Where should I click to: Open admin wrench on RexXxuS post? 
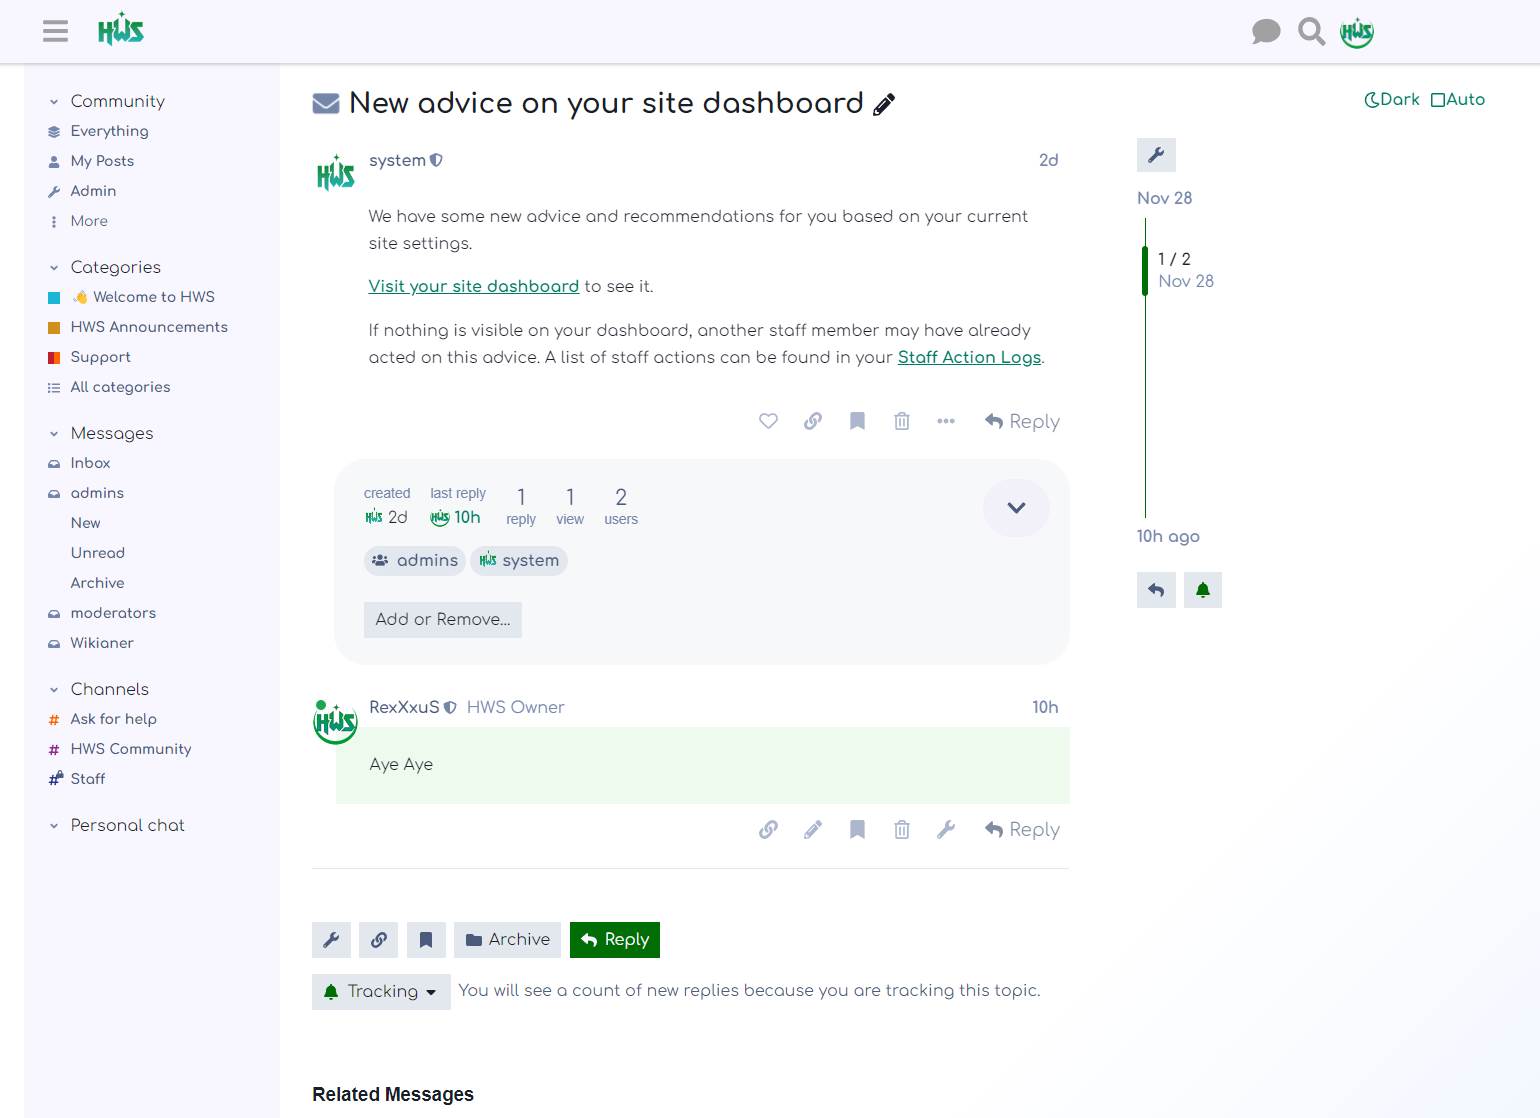[x=946, y=829]
